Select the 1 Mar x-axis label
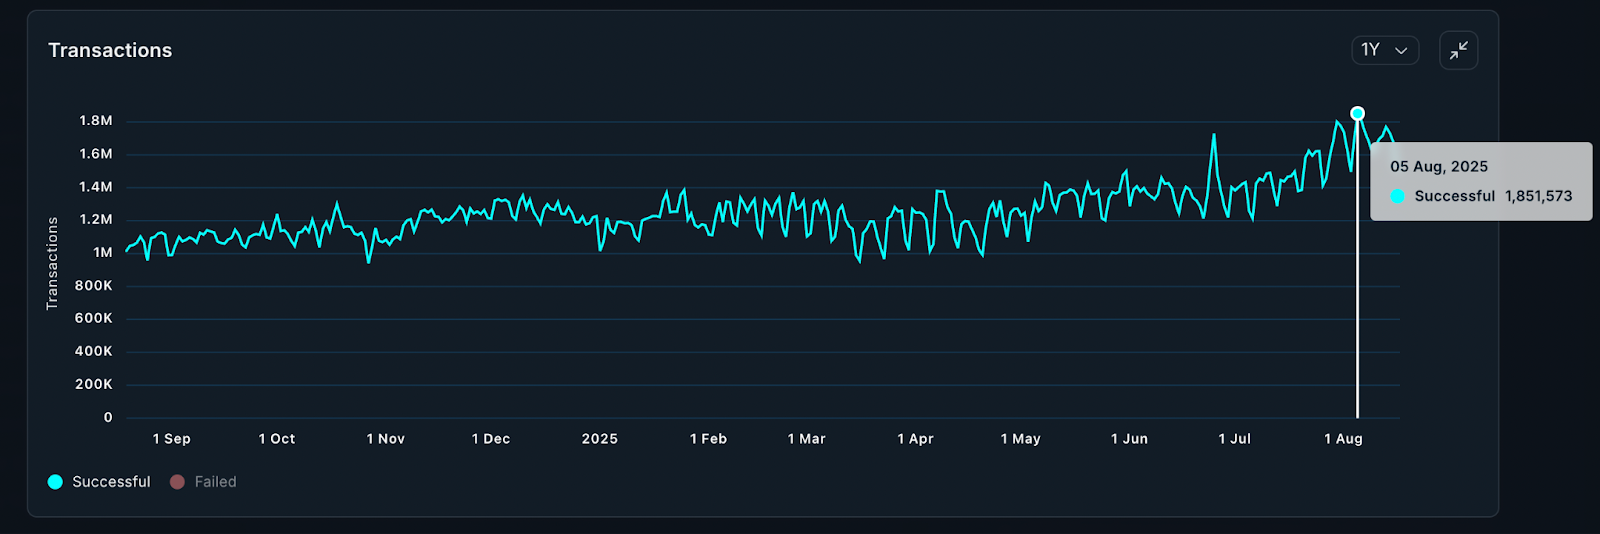This screenshot has height=534, width=1600. (806, 439)
